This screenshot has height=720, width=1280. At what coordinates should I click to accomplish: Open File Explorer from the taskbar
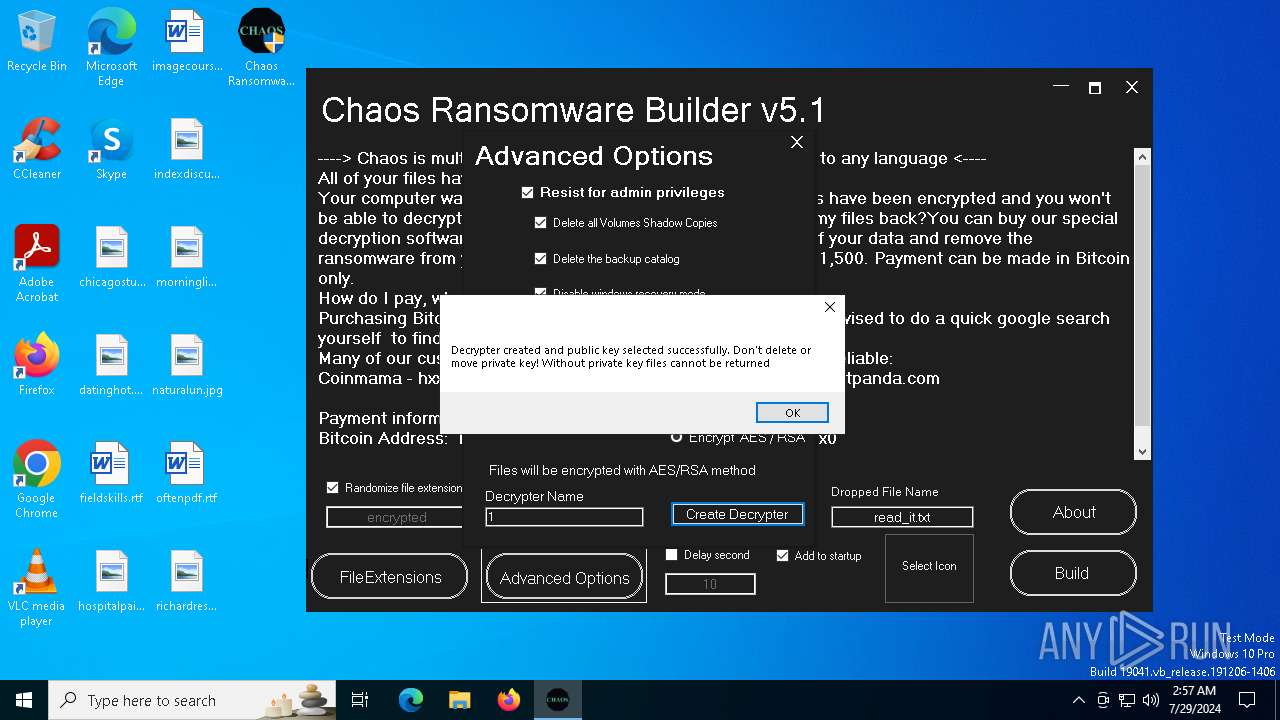(x=459, y=700)
